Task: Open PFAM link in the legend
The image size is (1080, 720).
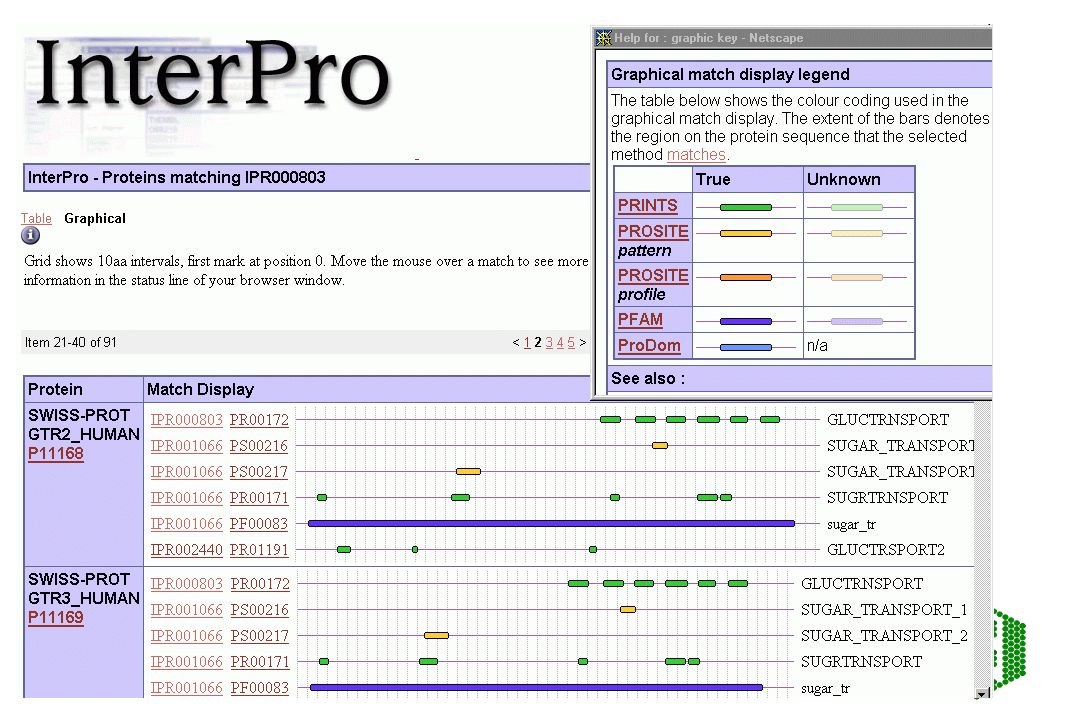Action: [640, 320]
